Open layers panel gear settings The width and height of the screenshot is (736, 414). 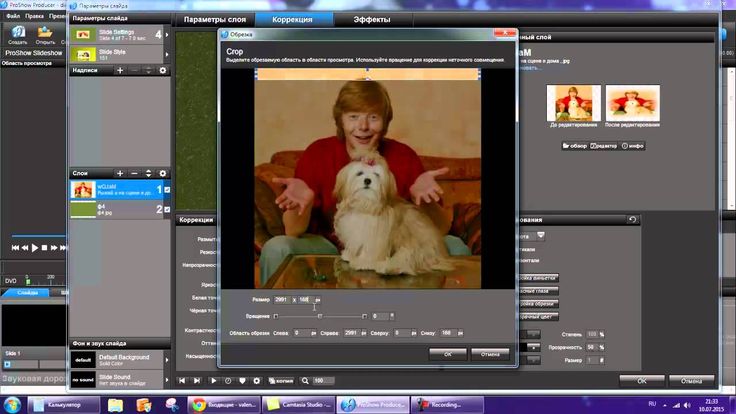pyautogui.click(x=163, y=173)
